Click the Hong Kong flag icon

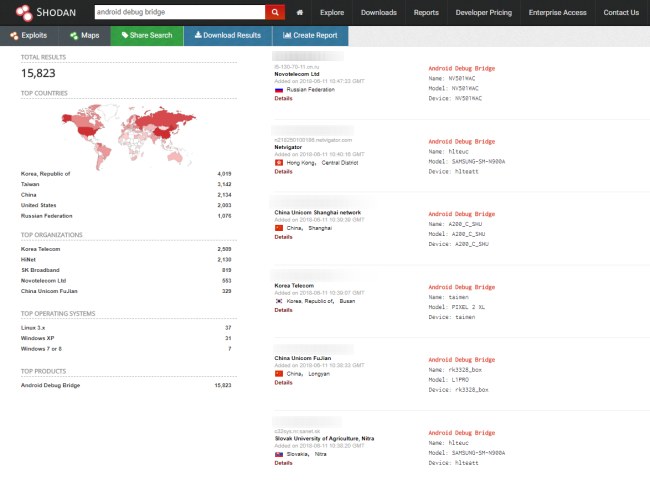click(279, 163)
